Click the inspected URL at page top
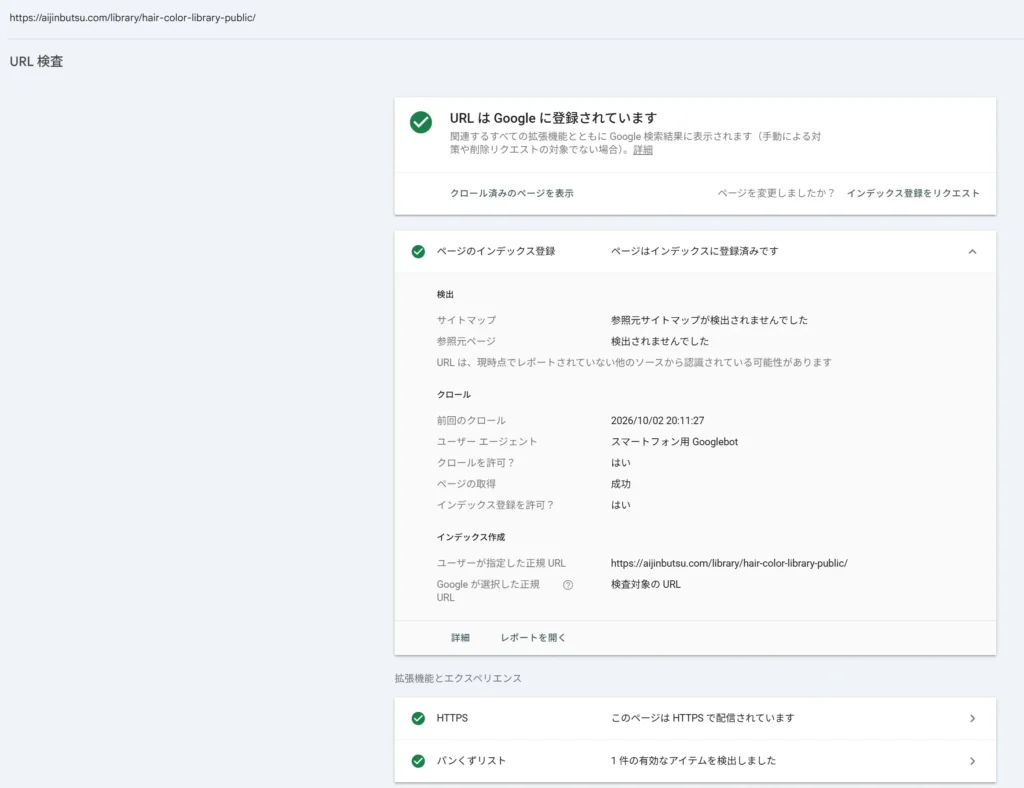 tap(133, 18)
